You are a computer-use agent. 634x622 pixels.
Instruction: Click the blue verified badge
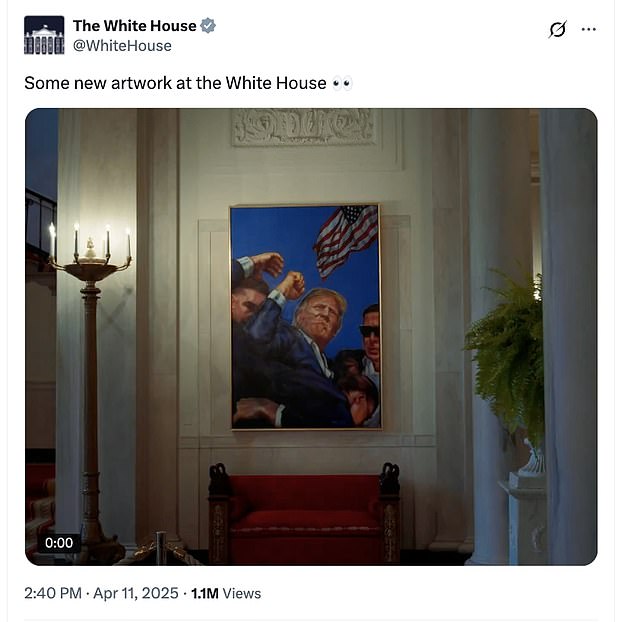click(208, 26)
